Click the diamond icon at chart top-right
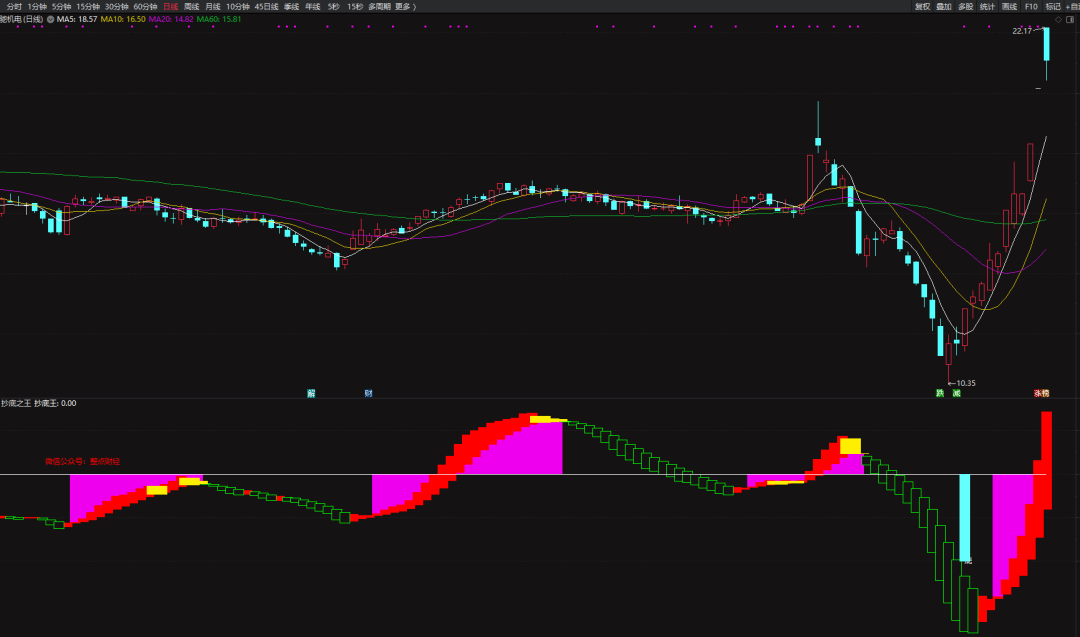Screen dimensions: 1080x637 pyautogui.click(x=1059, y=19)
